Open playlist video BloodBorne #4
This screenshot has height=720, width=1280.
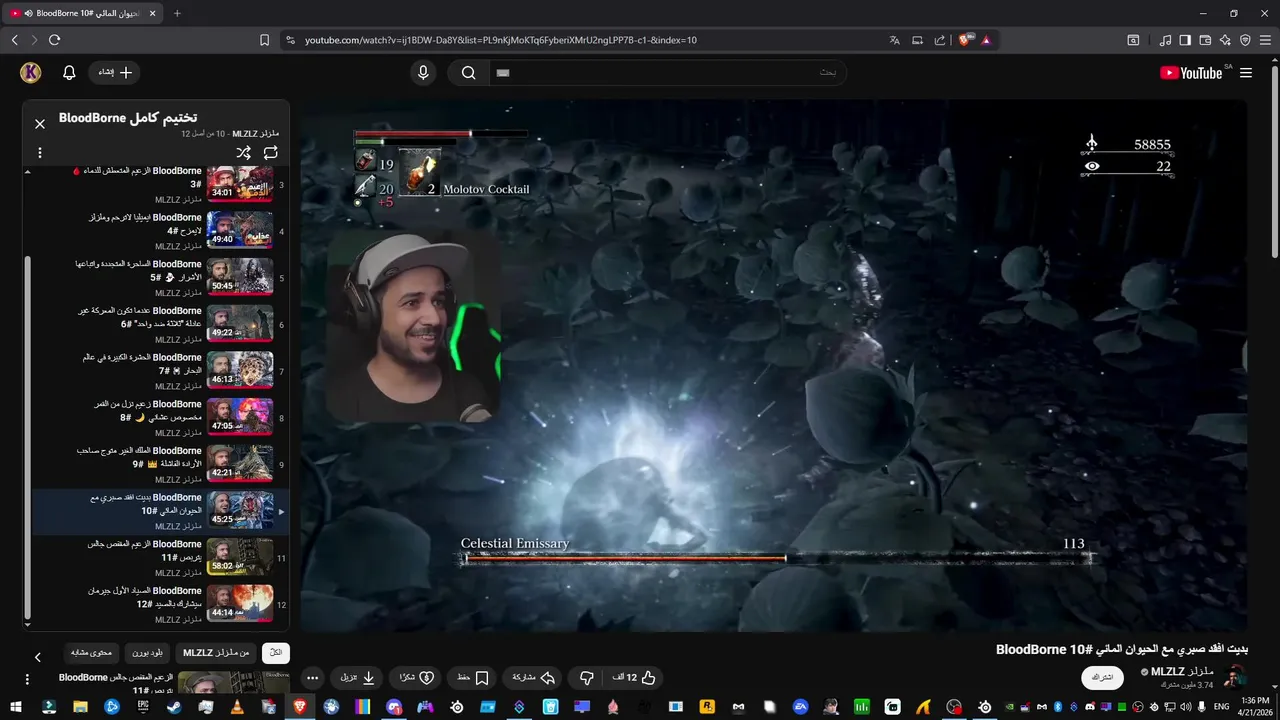point(160,231)
